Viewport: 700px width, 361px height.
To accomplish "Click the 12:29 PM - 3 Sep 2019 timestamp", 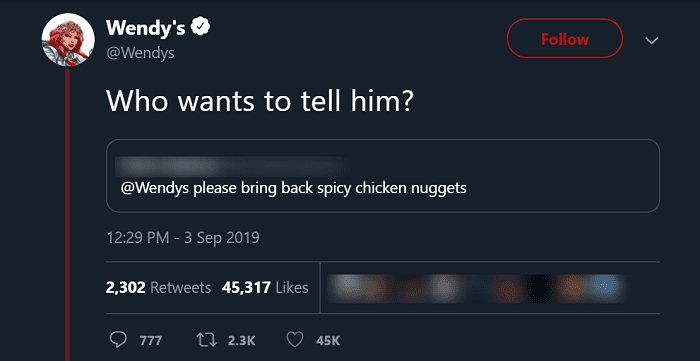I will pos(183,237).
